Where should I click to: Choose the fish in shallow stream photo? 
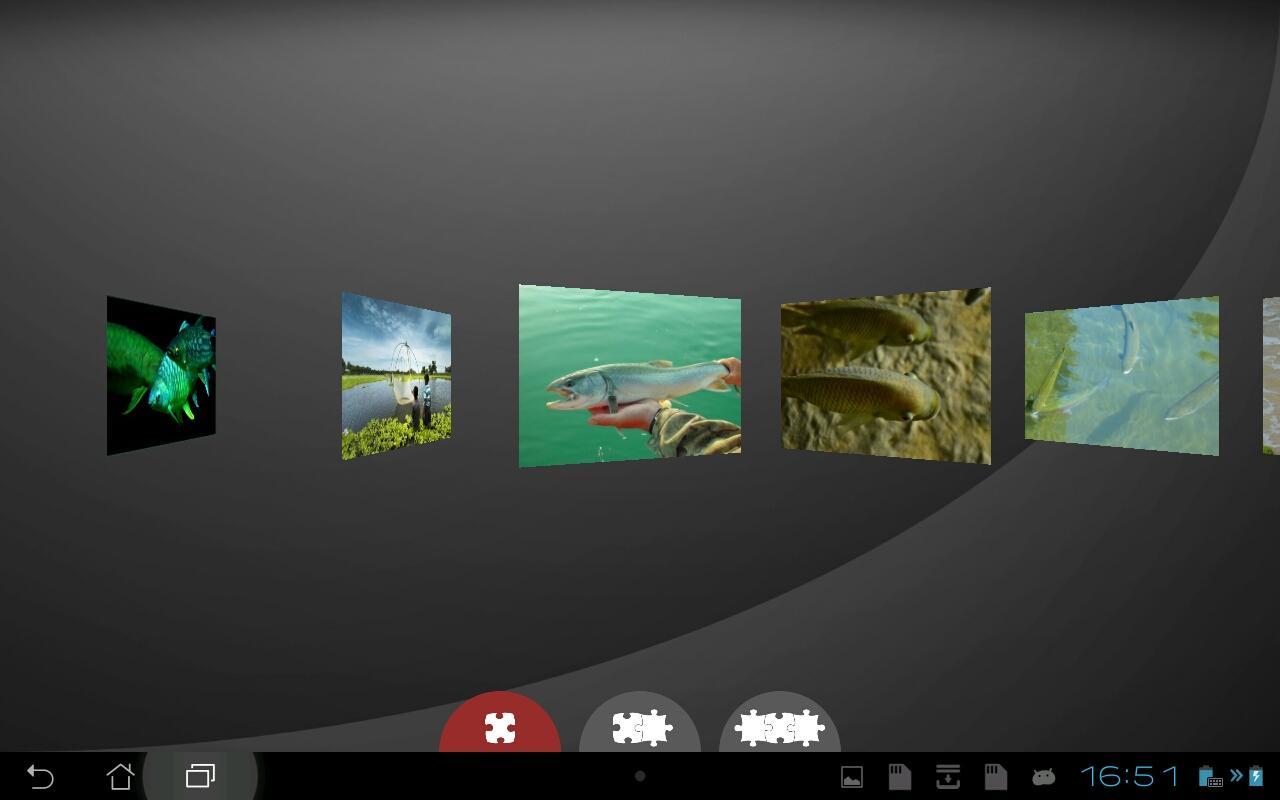(1121, 376)
